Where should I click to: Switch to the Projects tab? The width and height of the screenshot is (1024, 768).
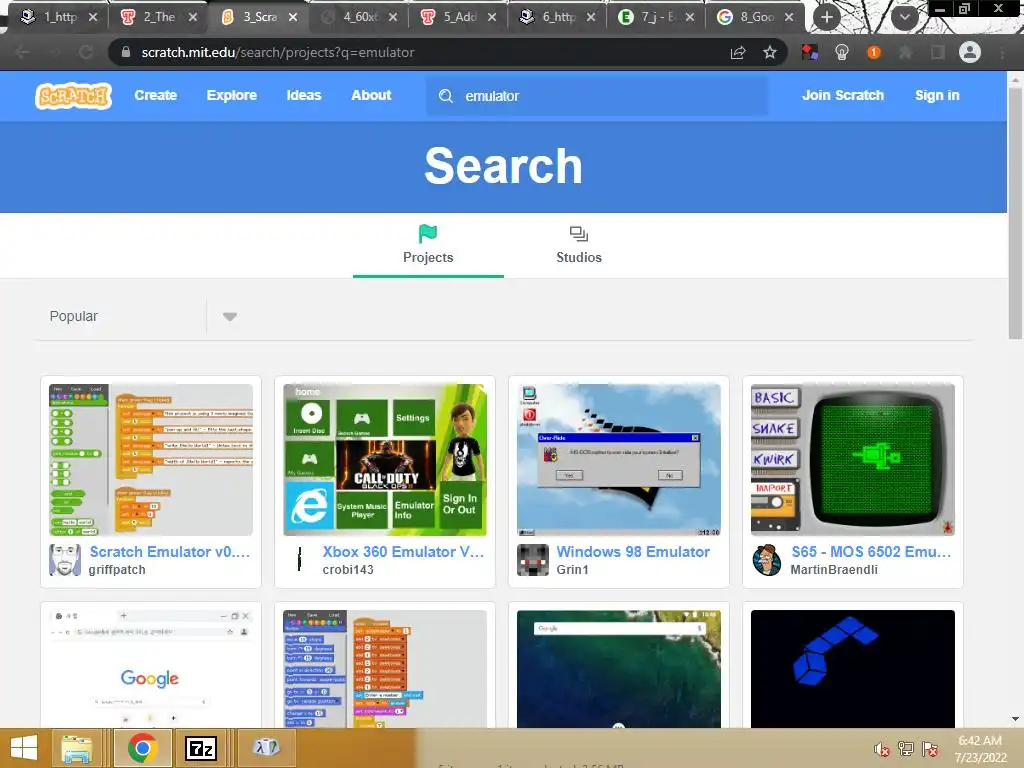click(428, 245)
